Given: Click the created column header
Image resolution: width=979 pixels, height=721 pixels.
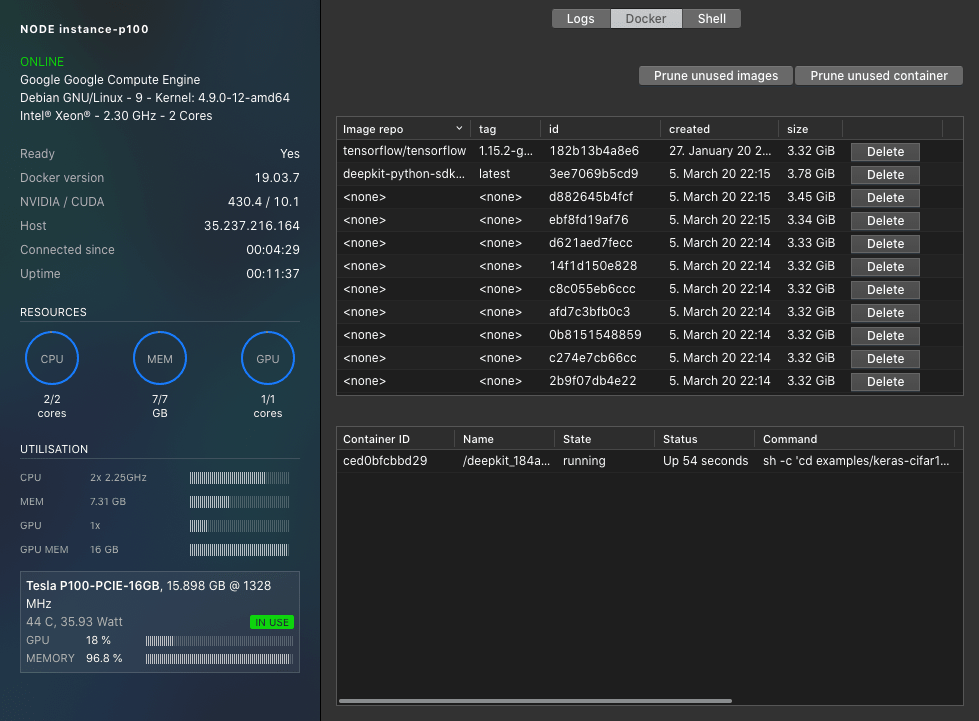Looking at the screenshot, I should pos(720,129).
